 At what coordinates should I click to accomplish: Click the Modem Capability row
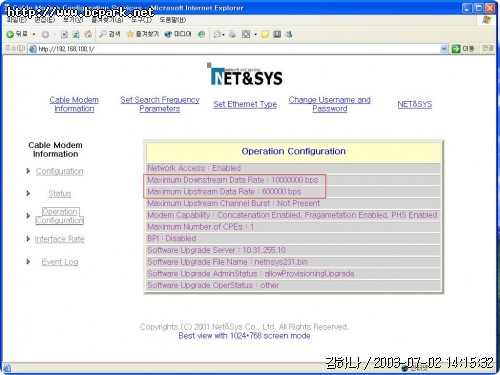coord(293,215)
